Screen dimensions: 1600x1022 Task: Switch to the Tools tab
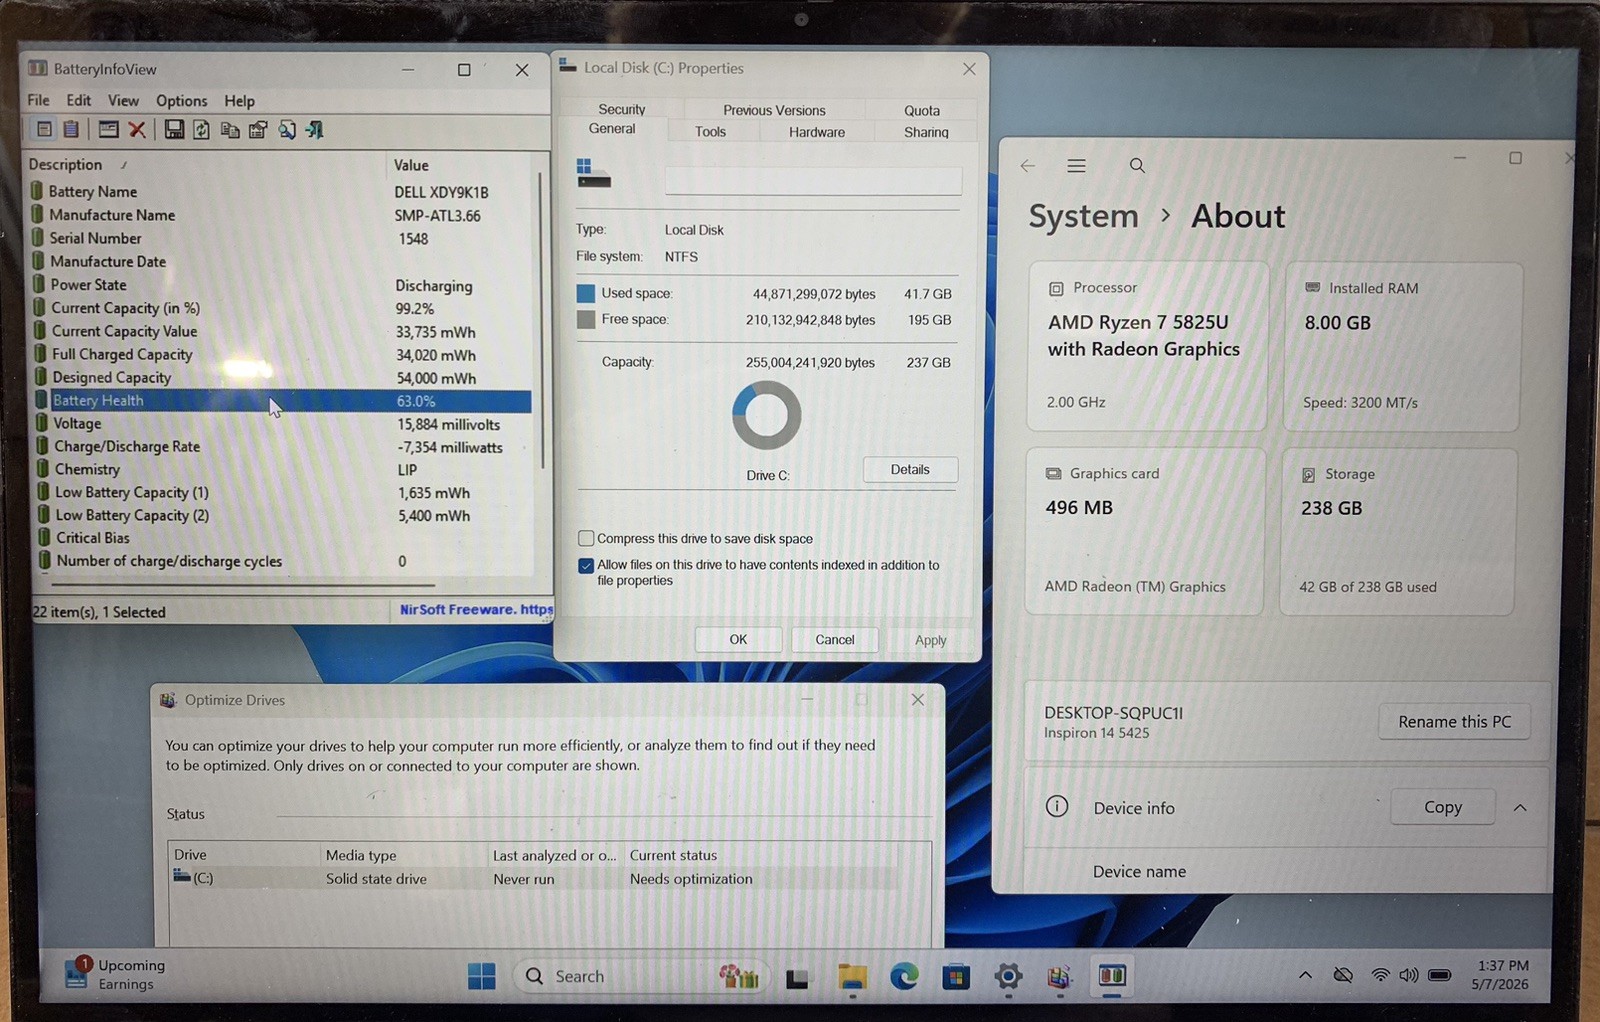(x=710, y=131)
